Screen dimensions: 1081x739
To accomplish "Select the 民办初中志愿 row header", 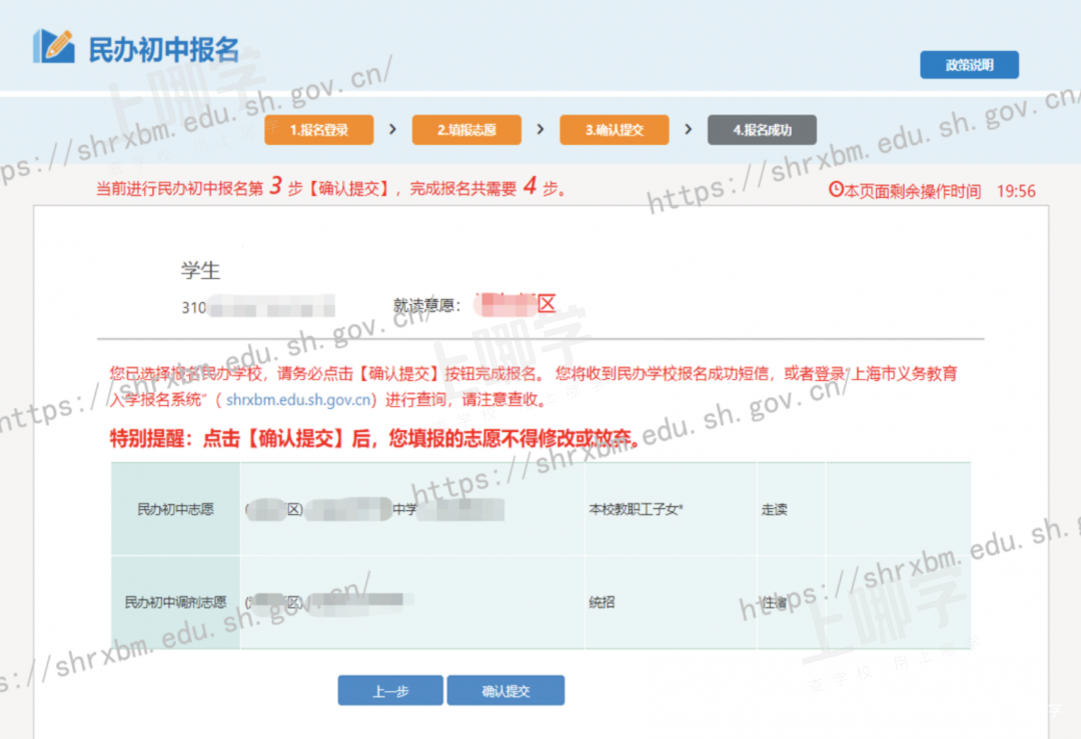I will click(x=175, y=509).
